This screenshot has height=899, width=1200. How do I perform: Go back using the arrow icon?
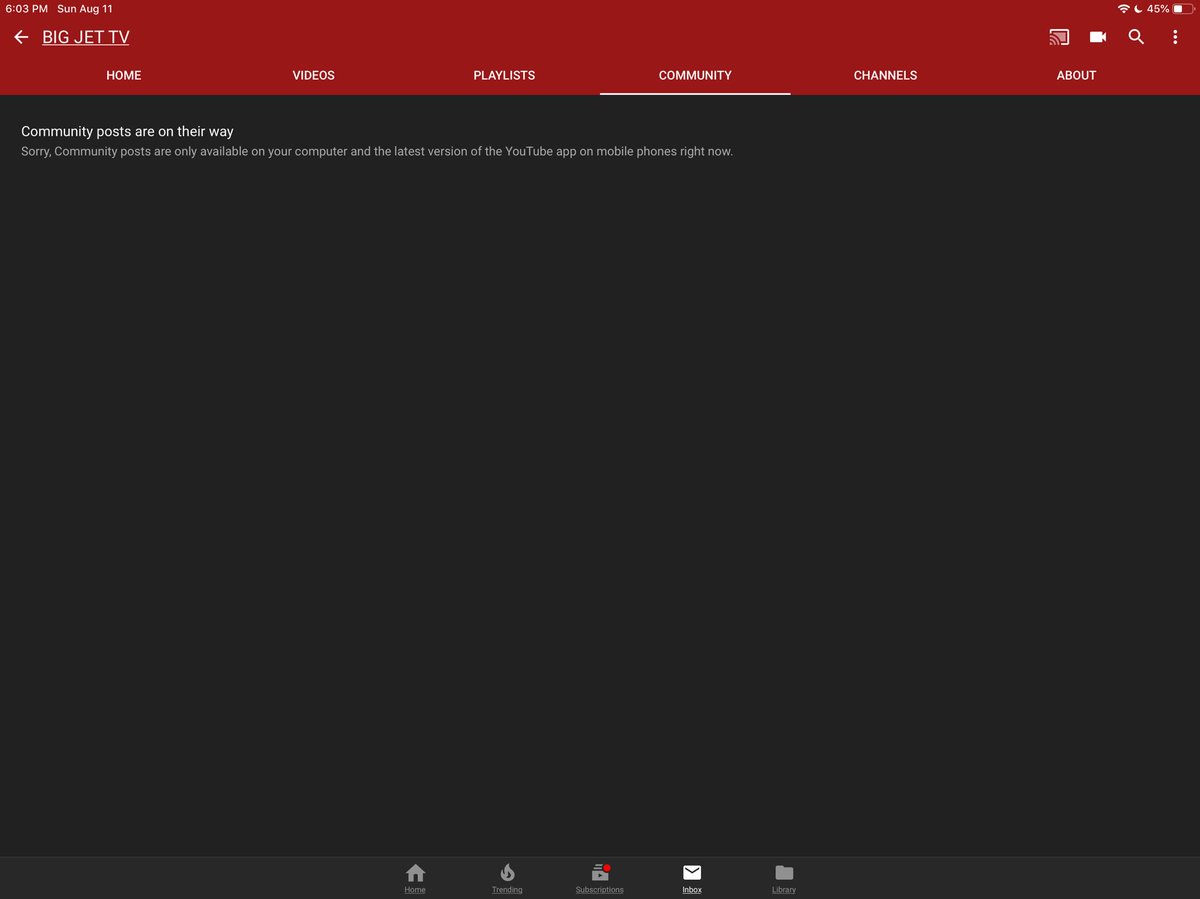(21, 37)
